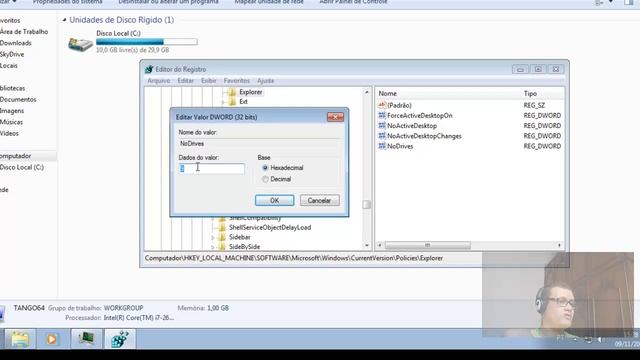
Task: Select the Ext folder in registry tree
Action: pyautogui.click(x=243, y=102)
